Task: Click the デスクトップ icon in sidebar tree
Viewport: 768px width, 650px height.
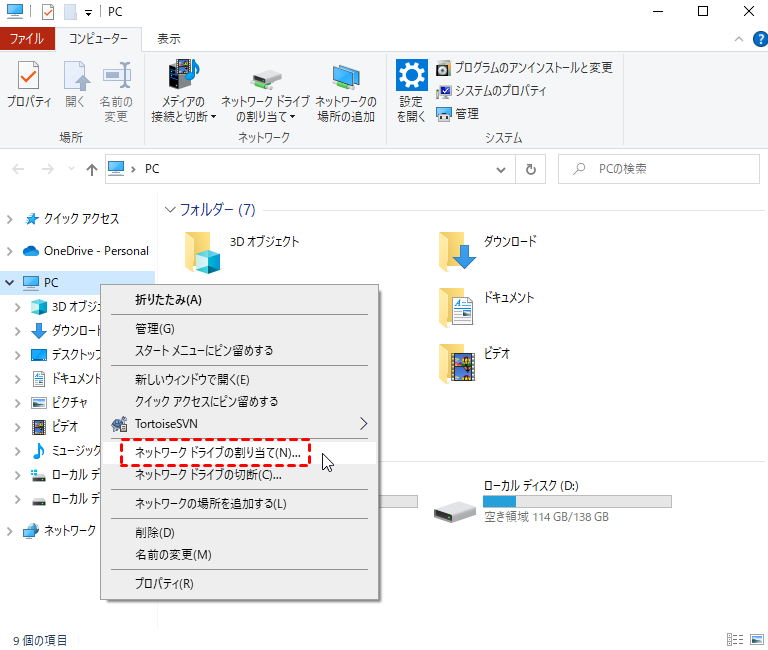Action: (x=39, y=355)
